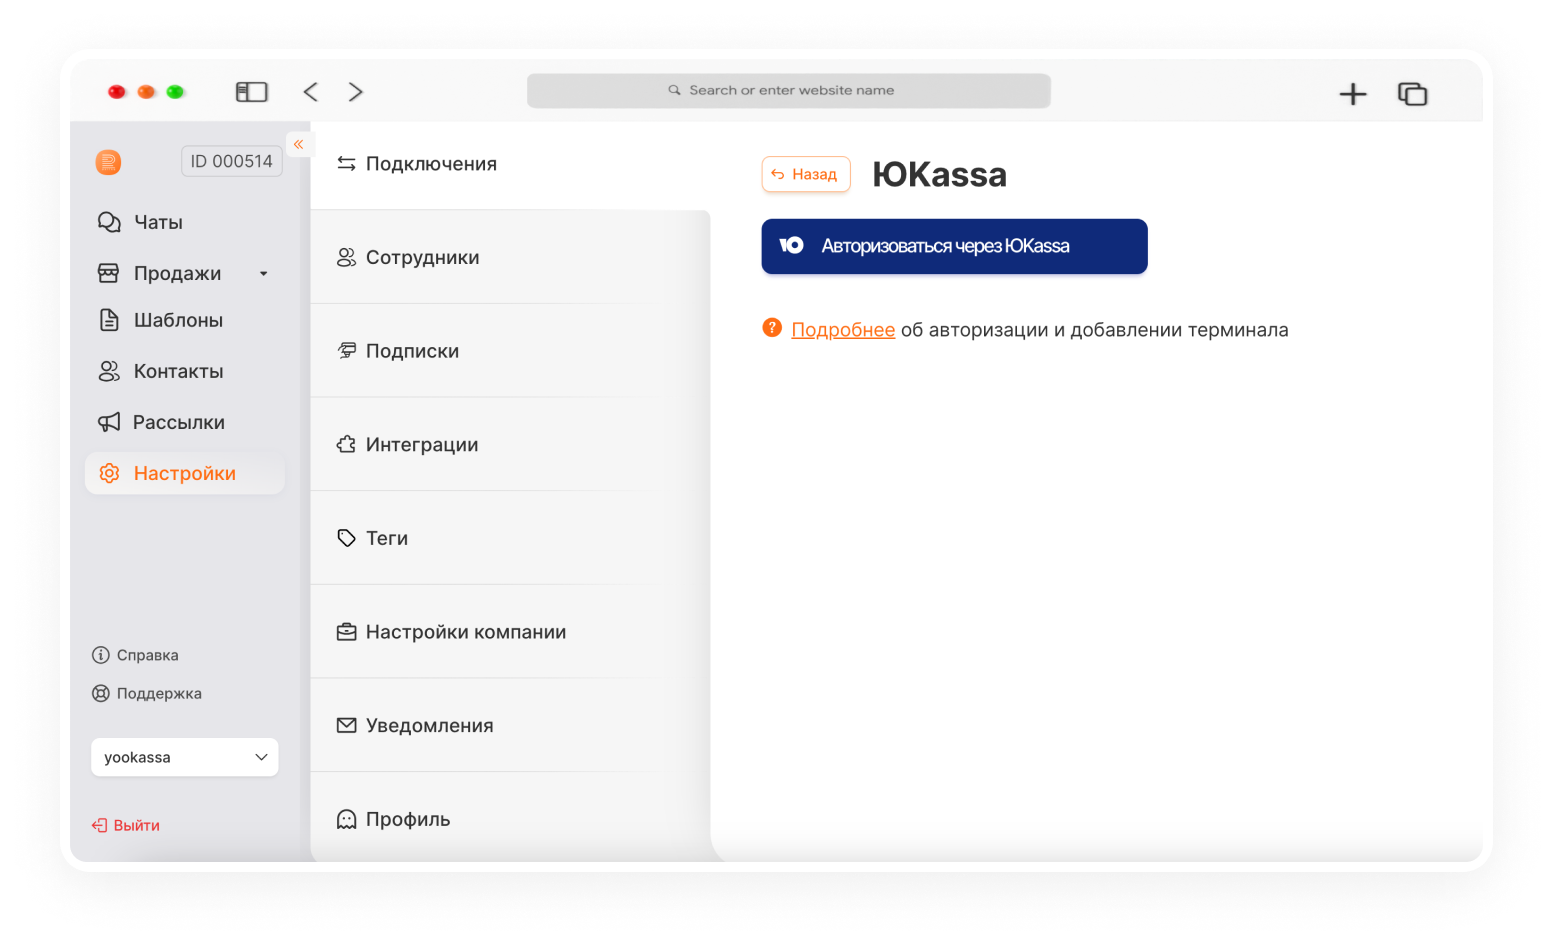Open the Подключения settings tab
Viewport: 1553px width, 943px height.
coord(430,164)
